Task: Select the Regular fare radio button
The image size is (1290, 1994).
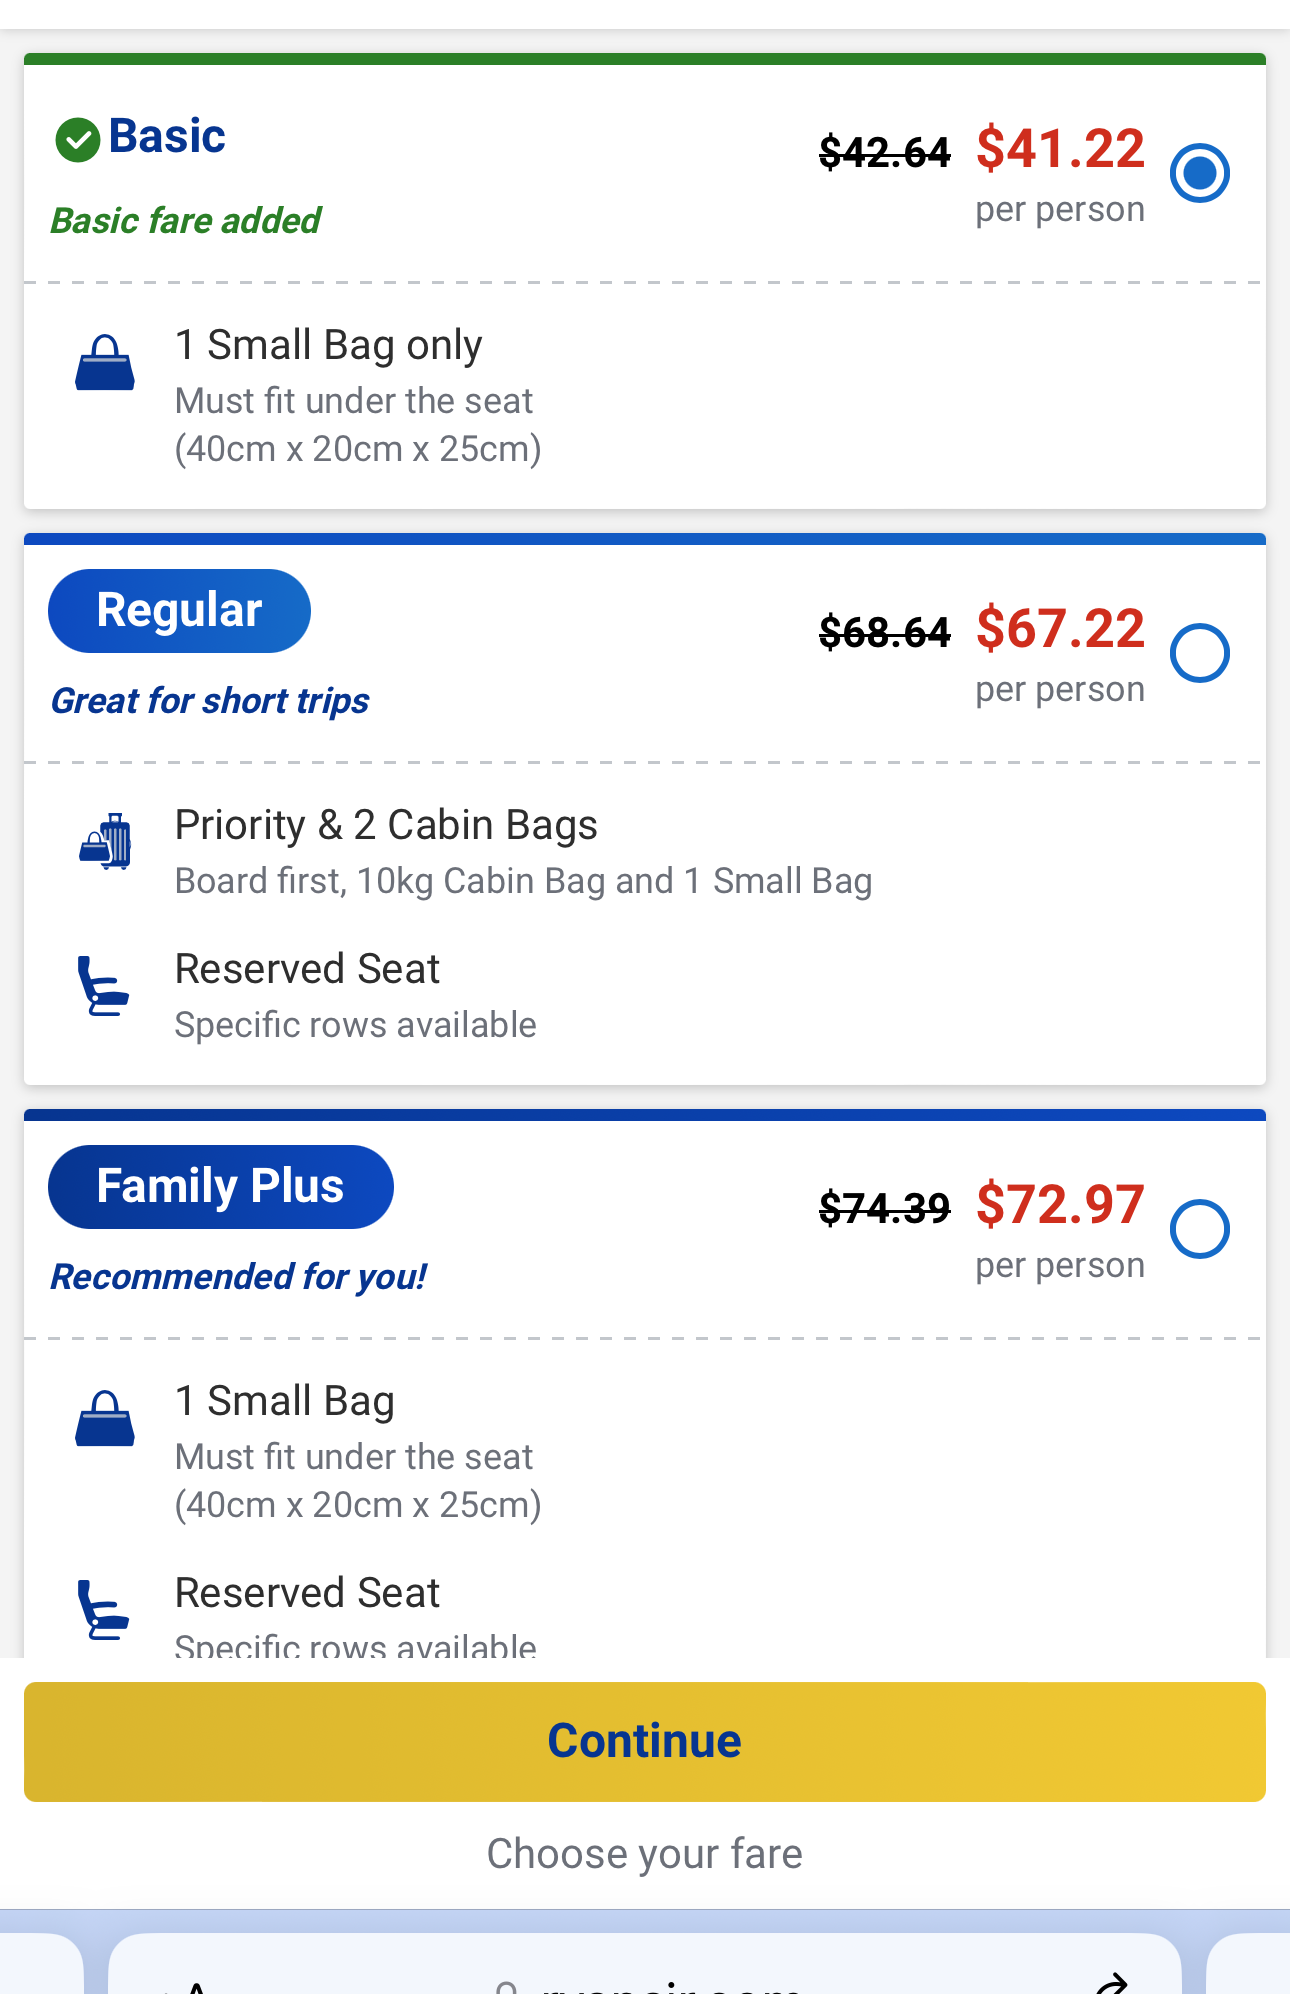Action: pos(1199,653)
